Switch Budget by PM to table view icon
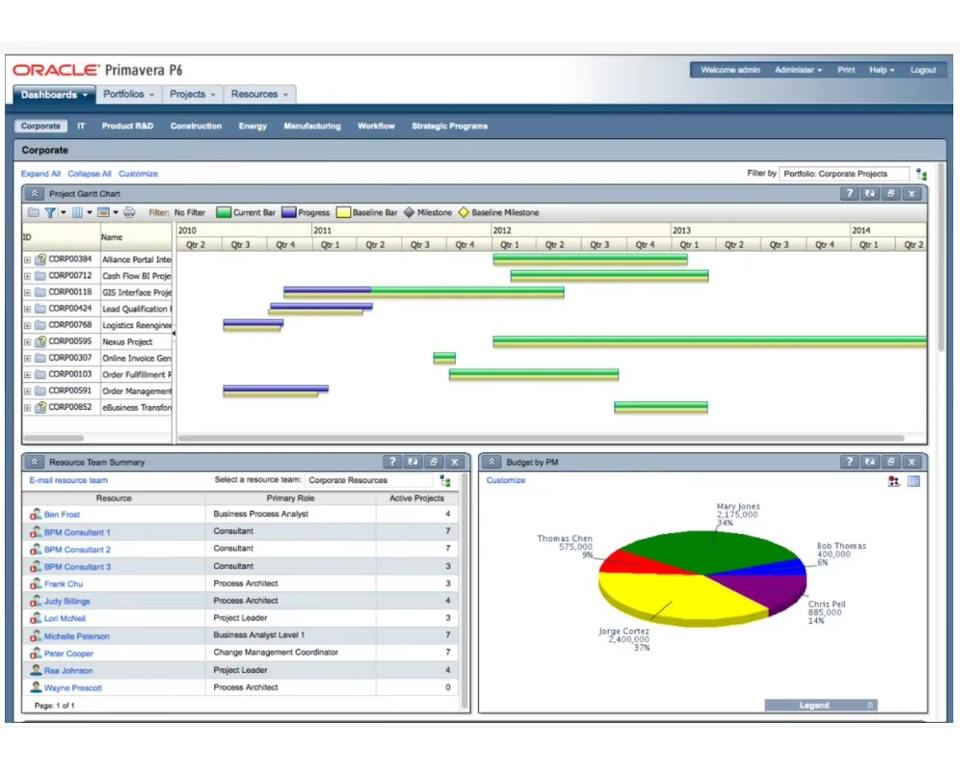The width and height of the screenshot is (960, 768). pos(913,481)
